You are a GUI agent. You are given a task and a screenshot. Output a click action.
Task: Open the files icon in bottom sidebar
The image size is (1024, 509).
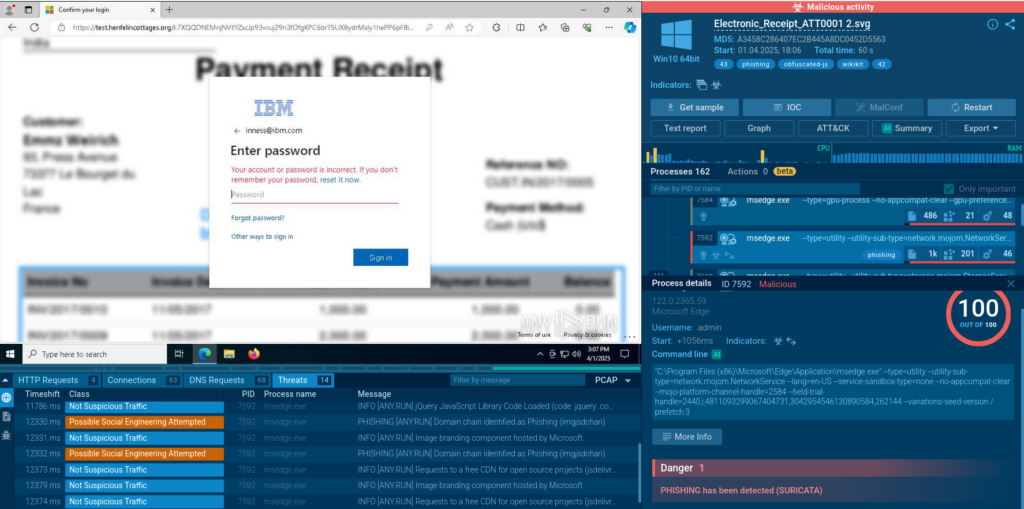click(x=8, y=416)
